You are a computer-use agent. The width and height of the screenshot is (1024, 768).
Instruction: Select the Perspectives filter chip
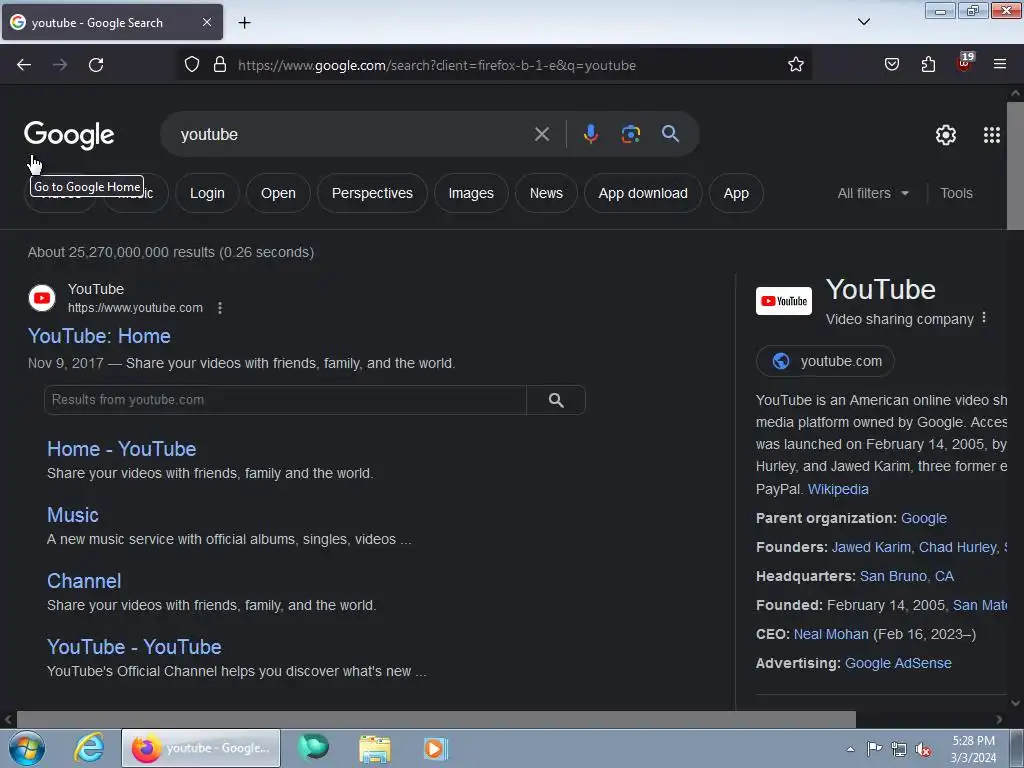point(372,193)
